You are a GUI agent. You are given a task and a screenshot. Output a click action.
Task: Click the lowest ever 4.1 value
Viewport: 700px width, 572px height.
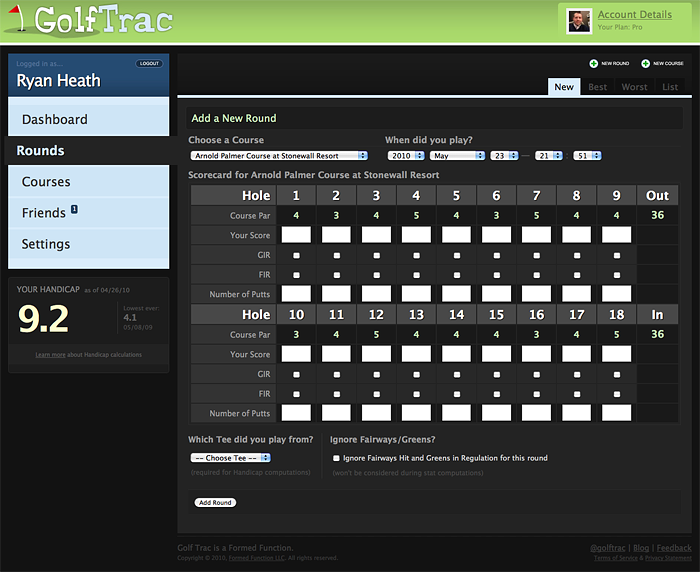[130, 317]
